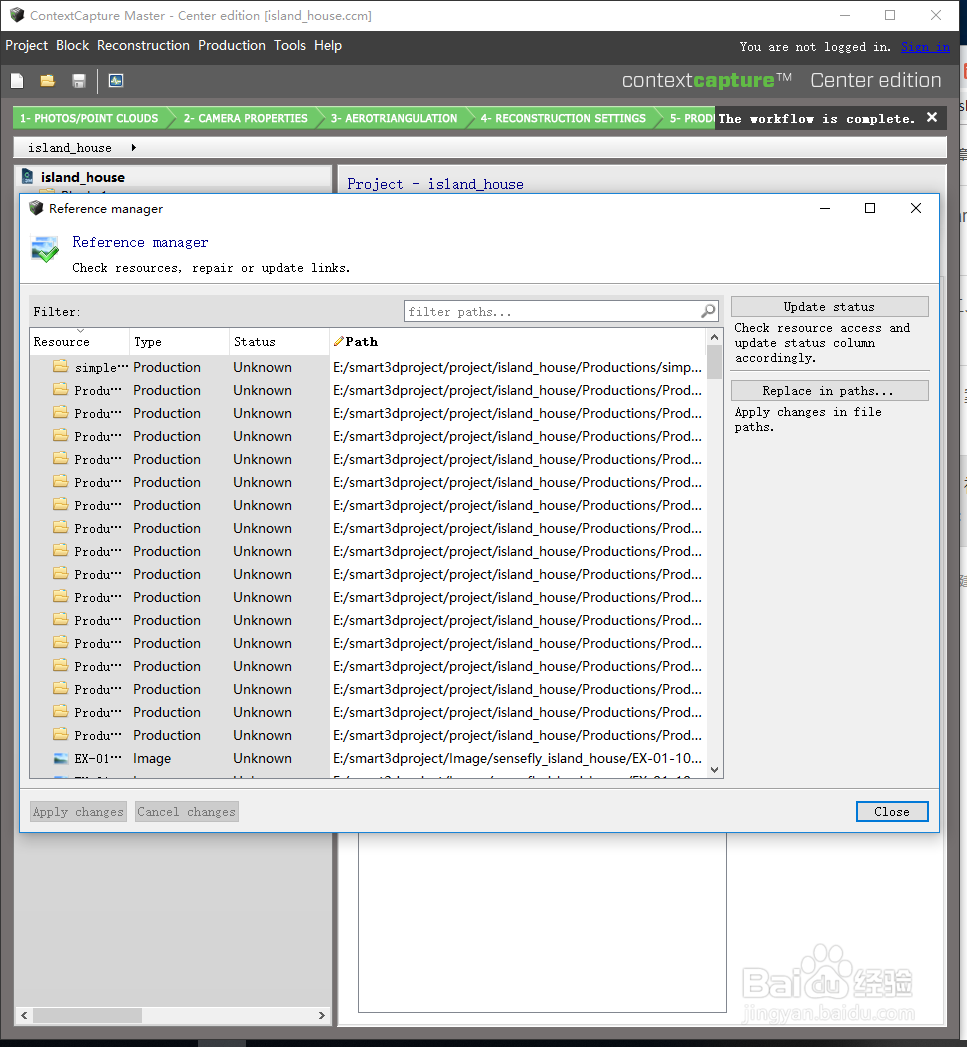Click the New project toolbar icon

point(17,81)
